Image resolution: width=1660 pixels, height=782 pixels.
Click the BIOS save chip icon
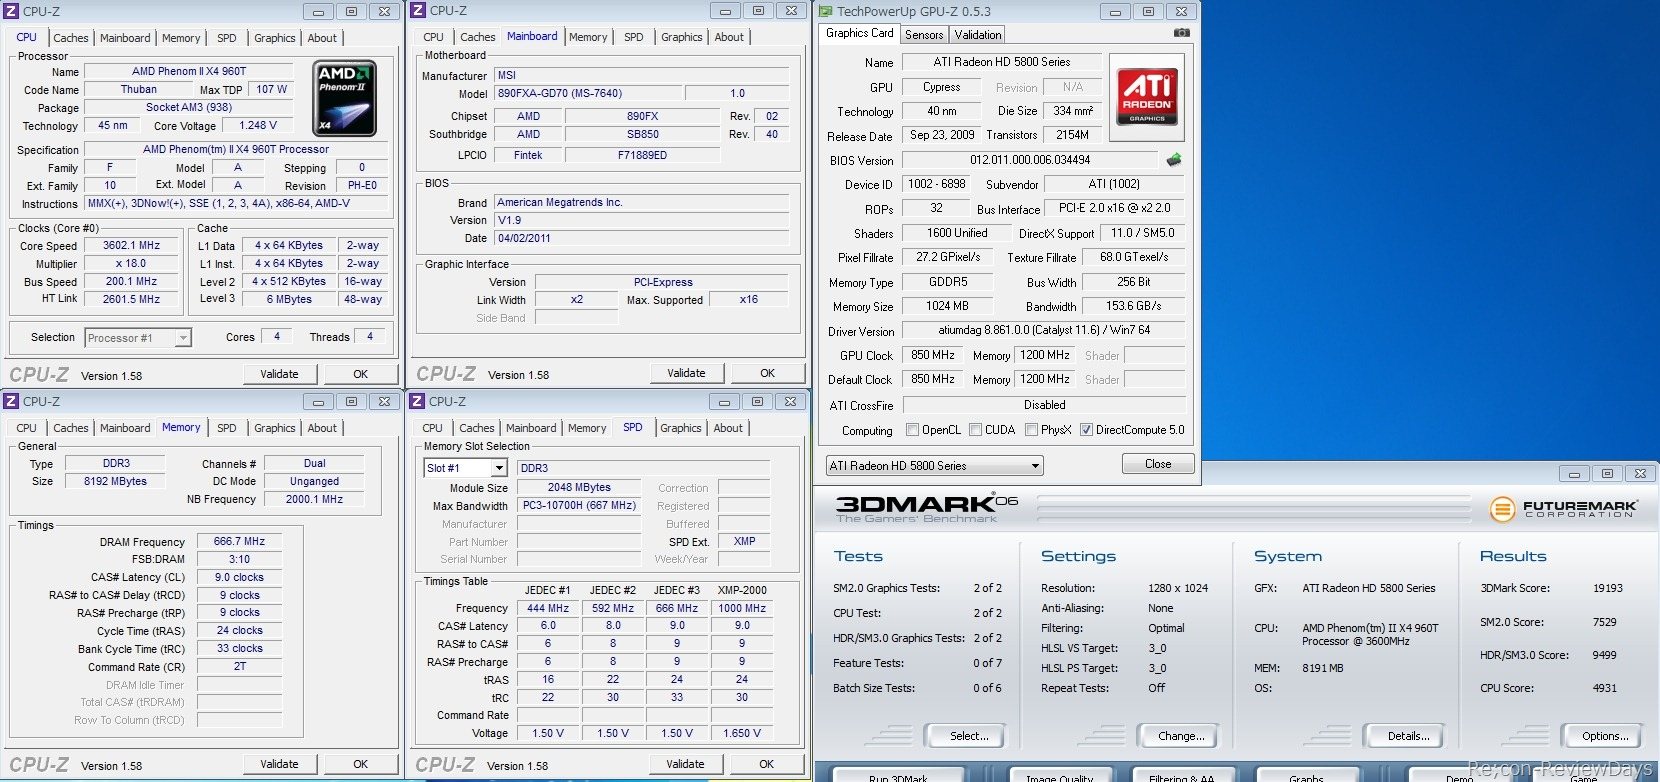click(1174, 160)
